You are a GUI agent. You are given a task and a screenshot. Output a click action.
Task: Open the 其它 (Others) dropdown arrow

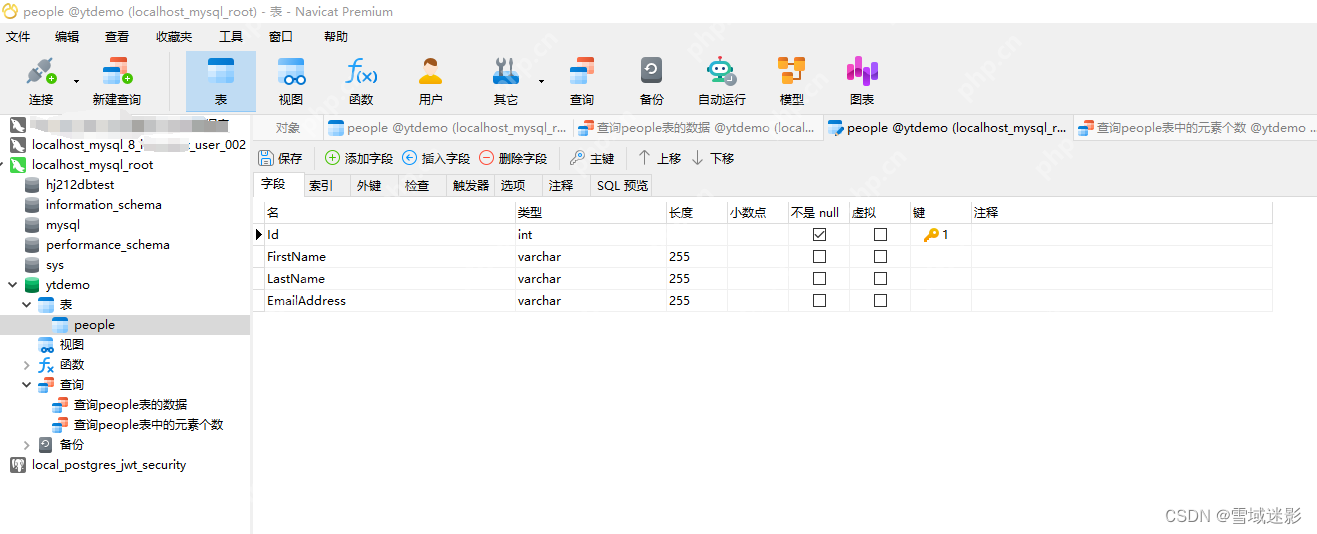pos(541,81)
